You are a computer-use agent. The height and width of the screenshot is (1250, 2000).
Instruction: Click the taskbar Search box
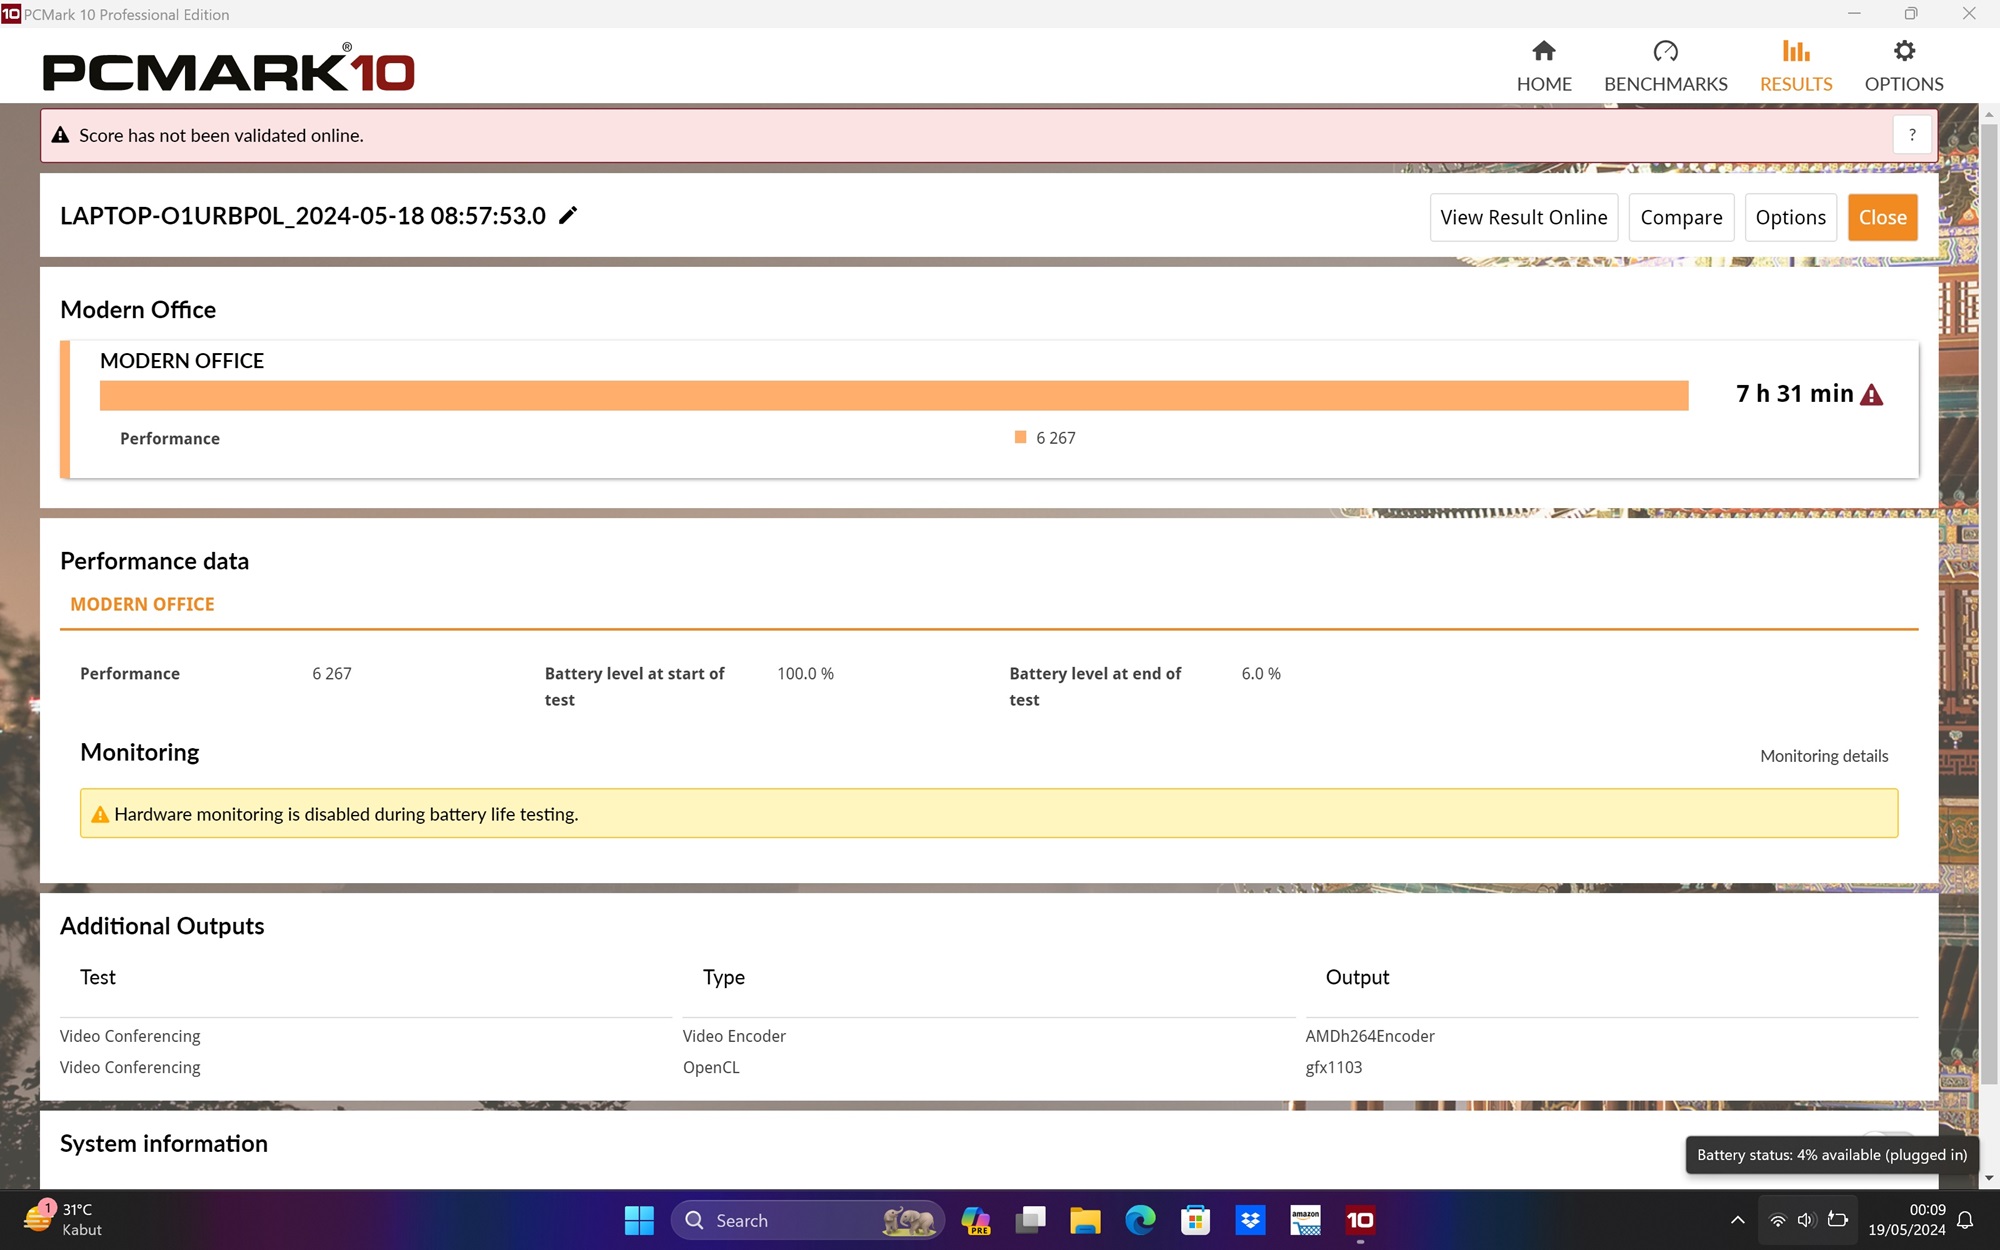pos(807,1220)
